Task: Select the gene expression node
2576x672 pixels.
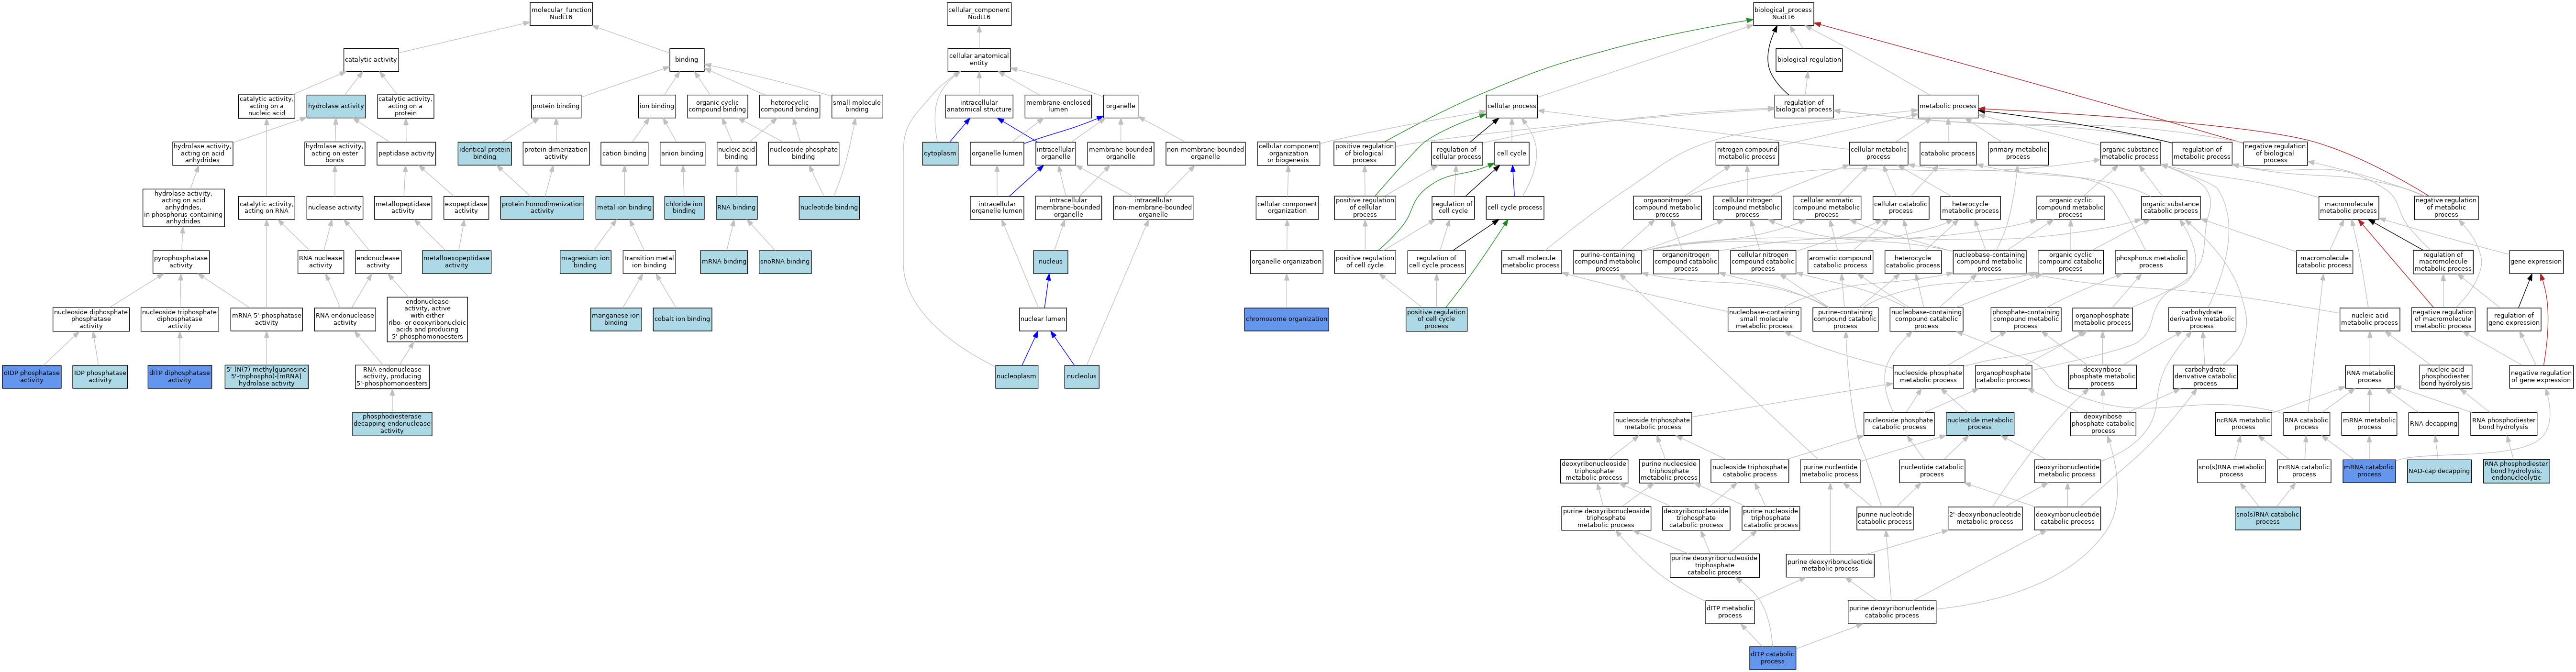Action: coord(2537,262)
